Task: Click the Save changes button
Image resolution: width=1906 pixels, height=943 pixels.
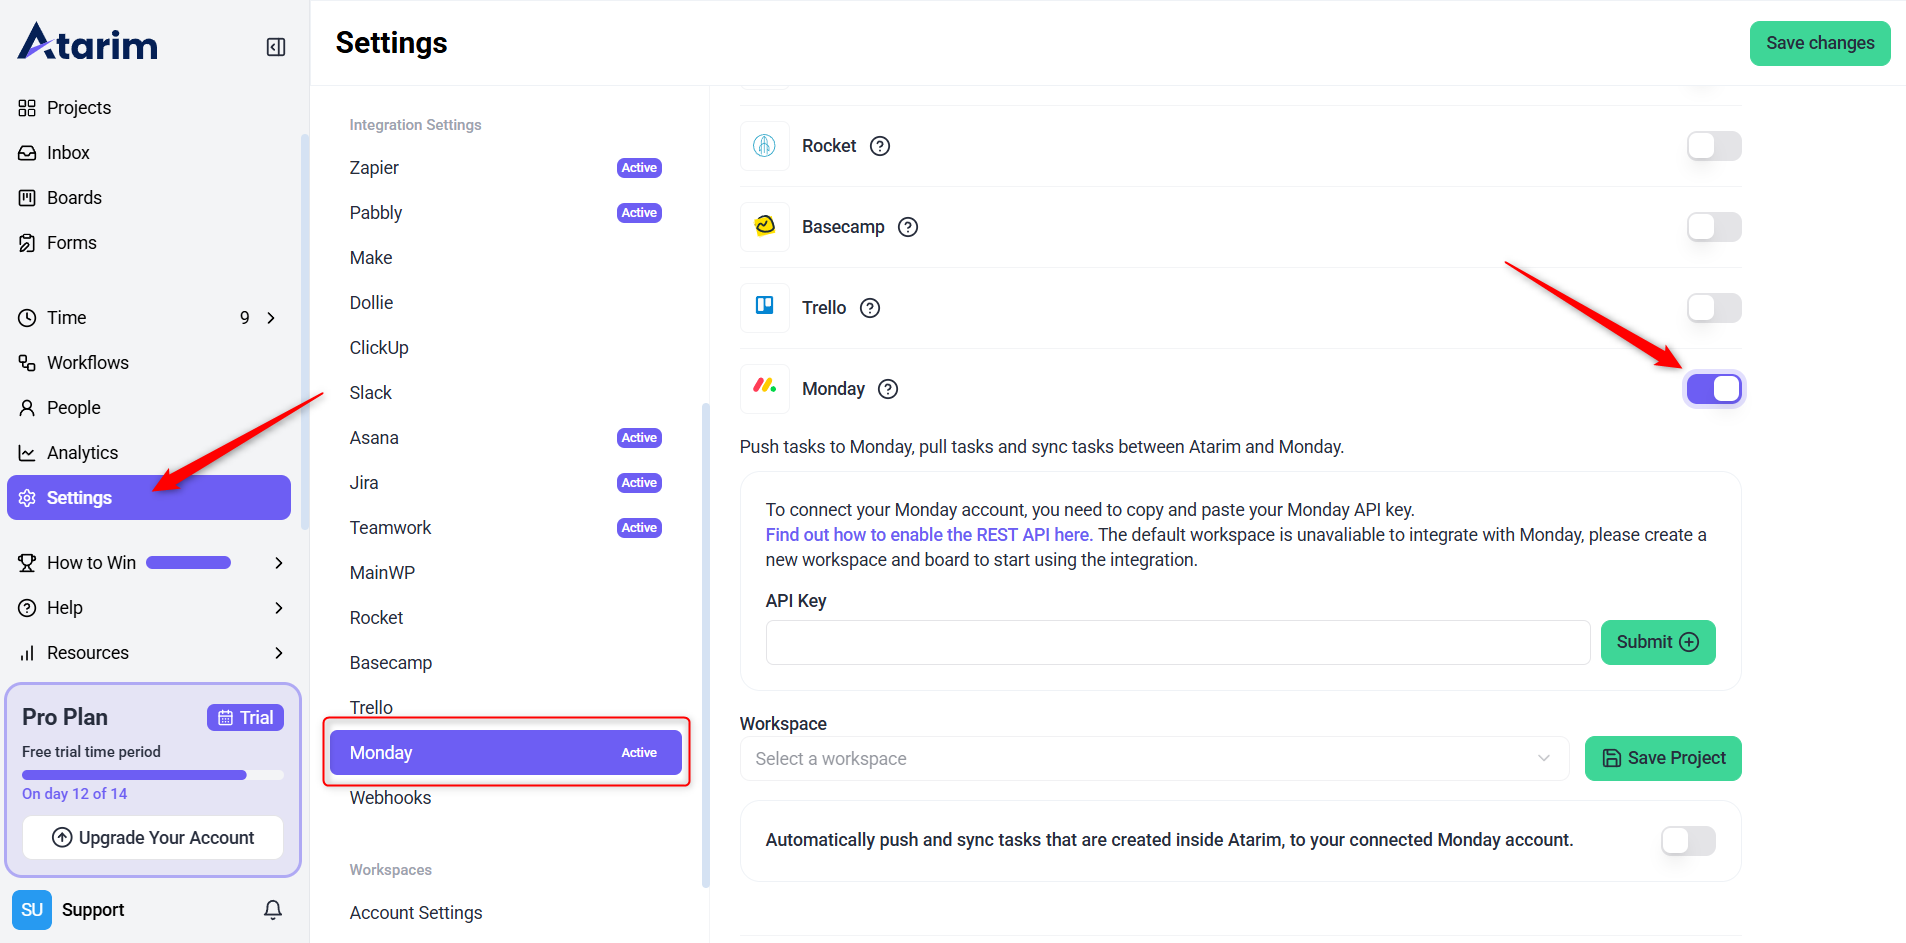Action: [x=1819, y=43]
